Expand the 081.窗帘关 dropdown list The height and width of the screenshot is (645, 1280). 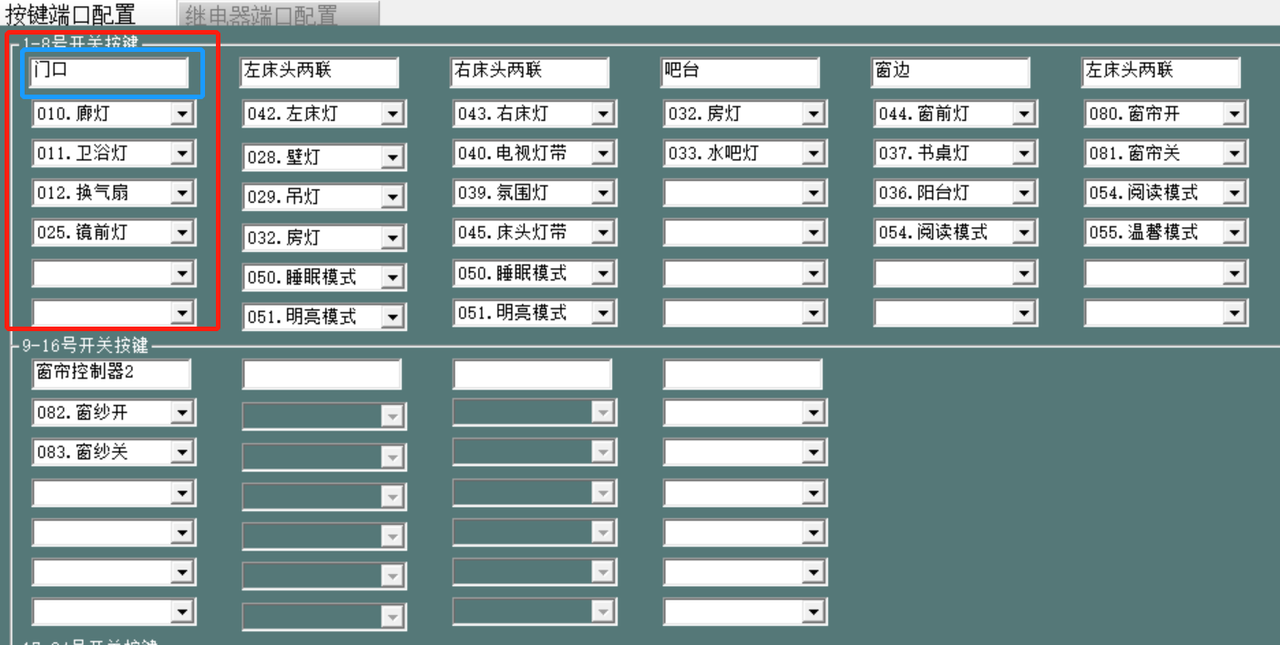pos(1234,154)
